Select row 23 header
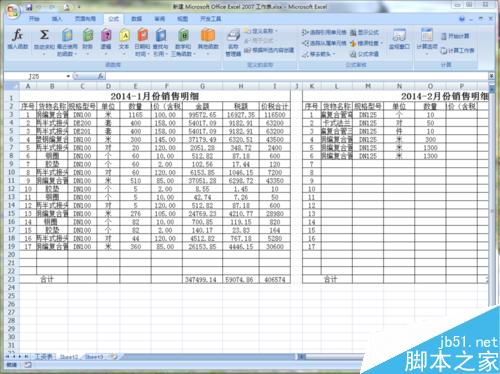The height and width of the screenshot is (374, 500). coord(12,279)
